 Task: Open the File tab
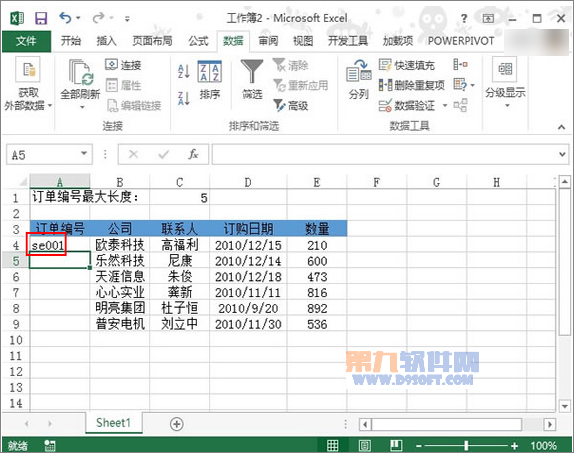tap(26, 41)
